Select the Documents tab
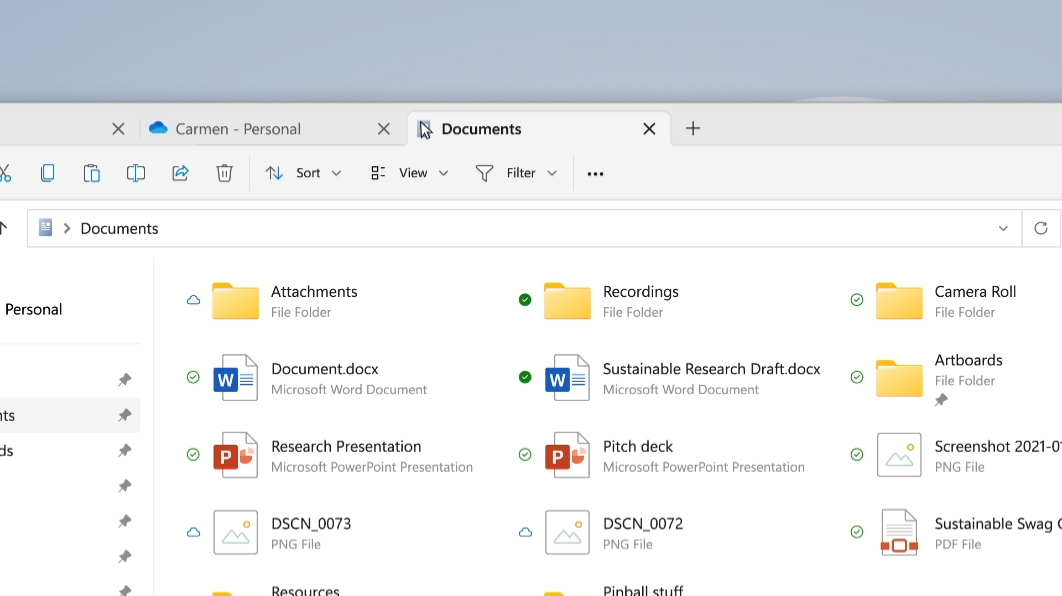 [481, 129]
